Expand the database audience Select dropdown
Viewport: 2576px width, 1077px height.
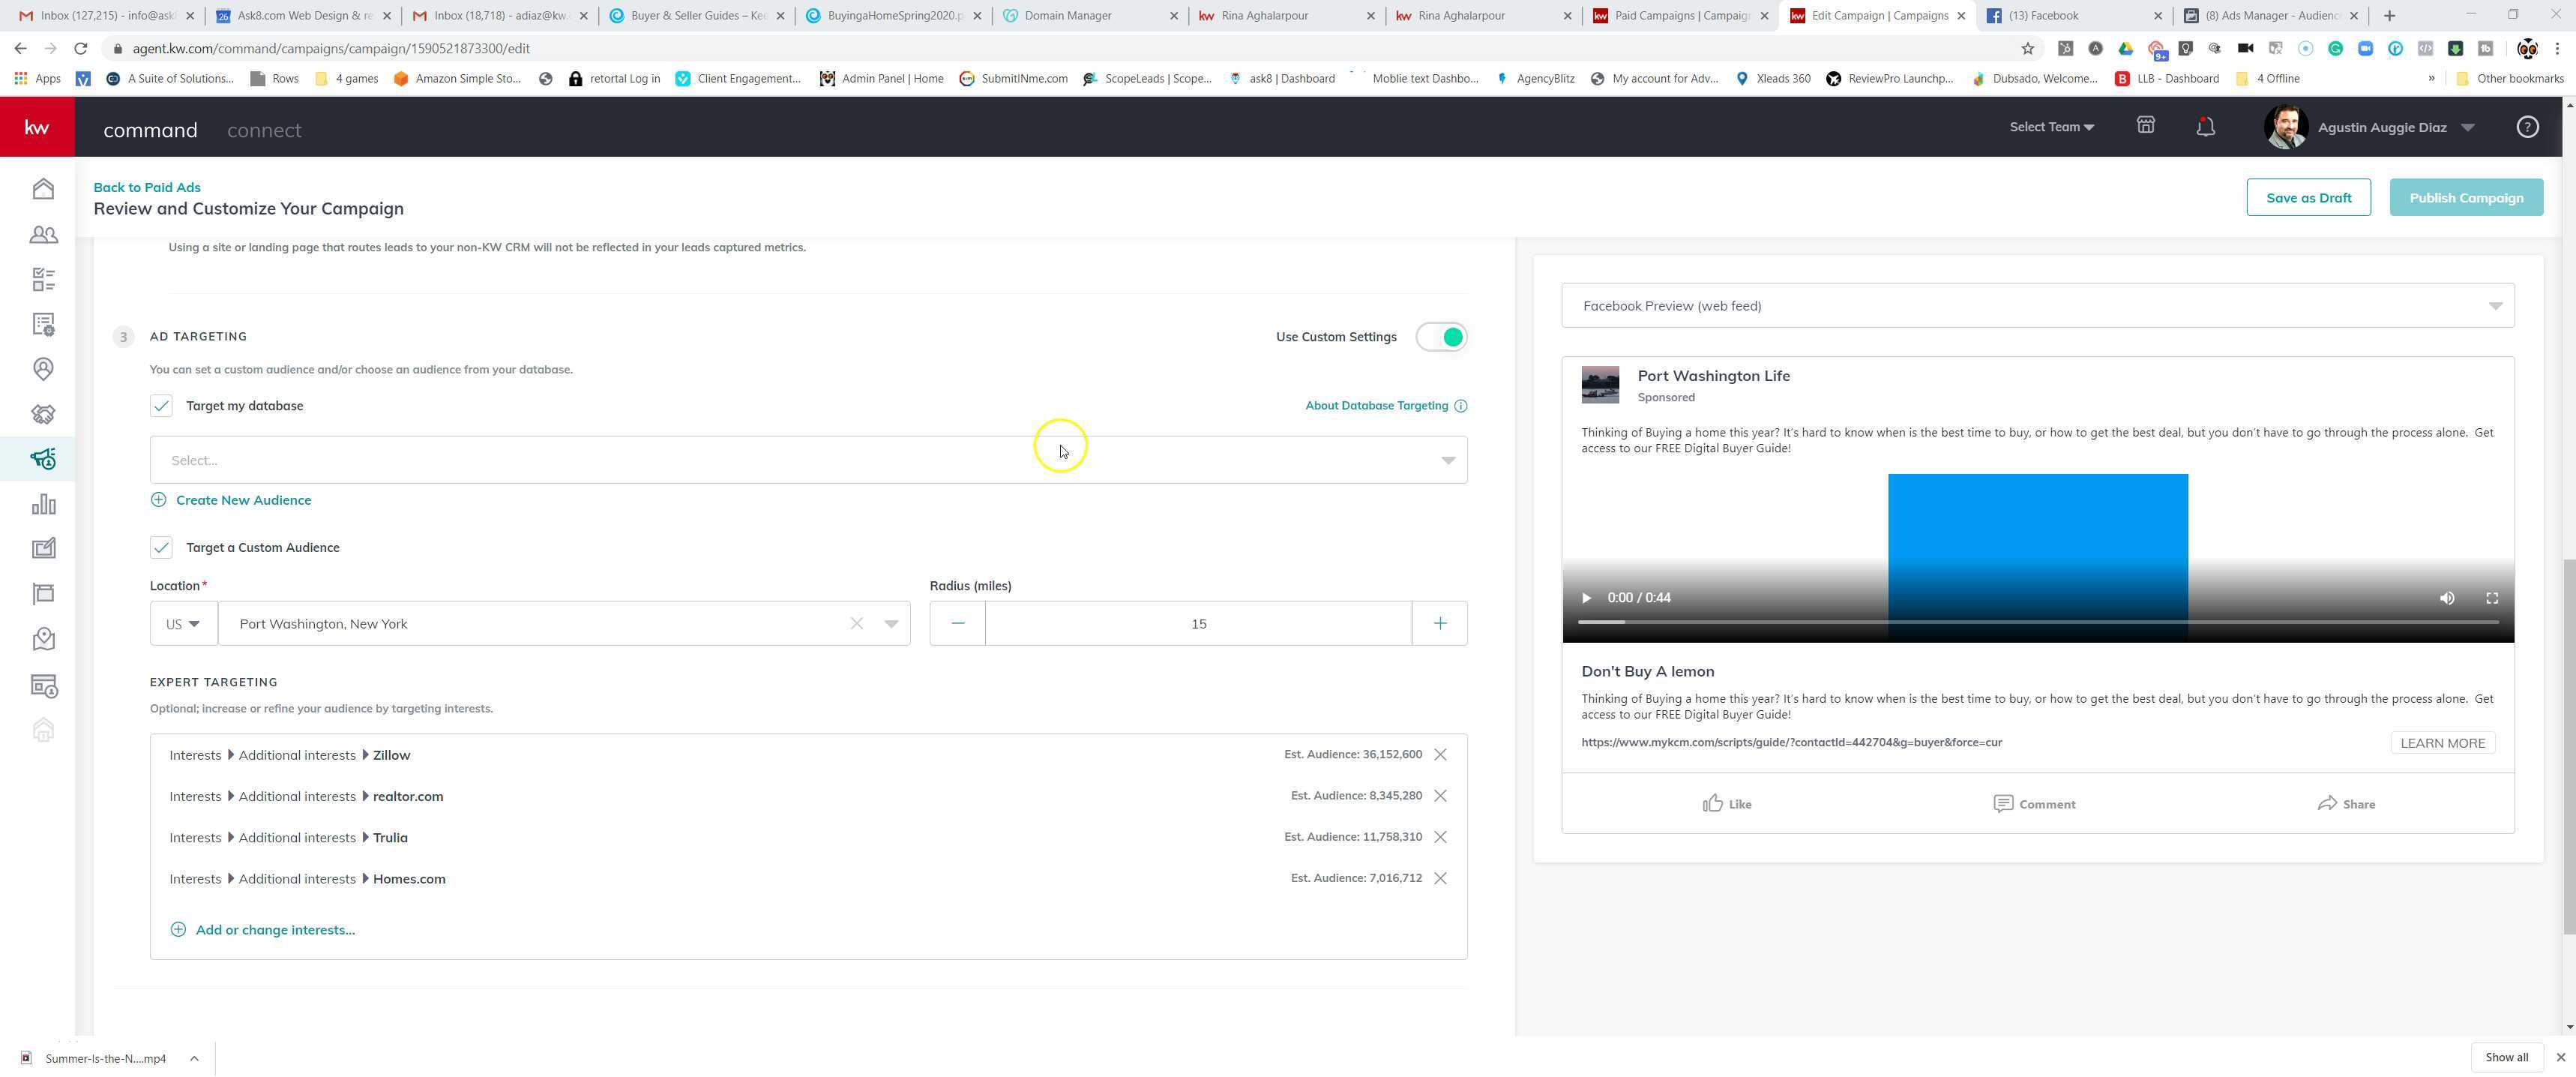tap(808, 460)
